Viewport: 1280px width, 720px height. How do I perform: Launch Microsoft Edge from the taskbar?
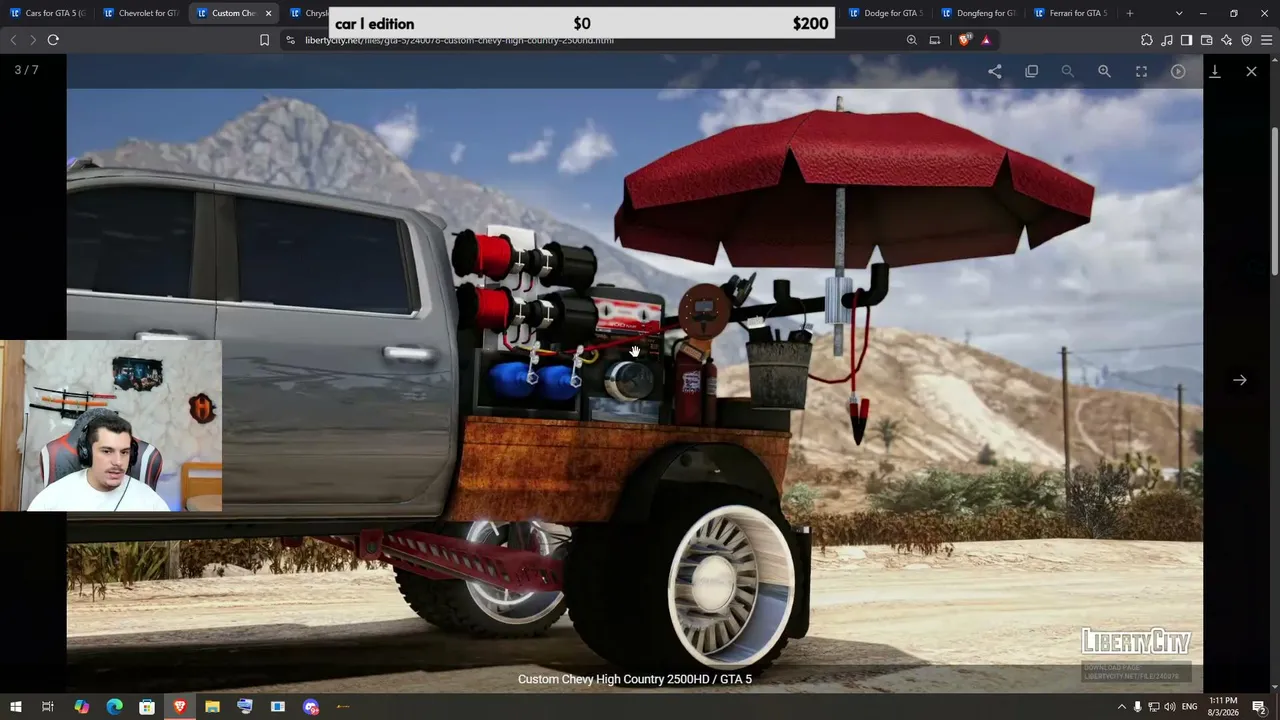[114, 707]
